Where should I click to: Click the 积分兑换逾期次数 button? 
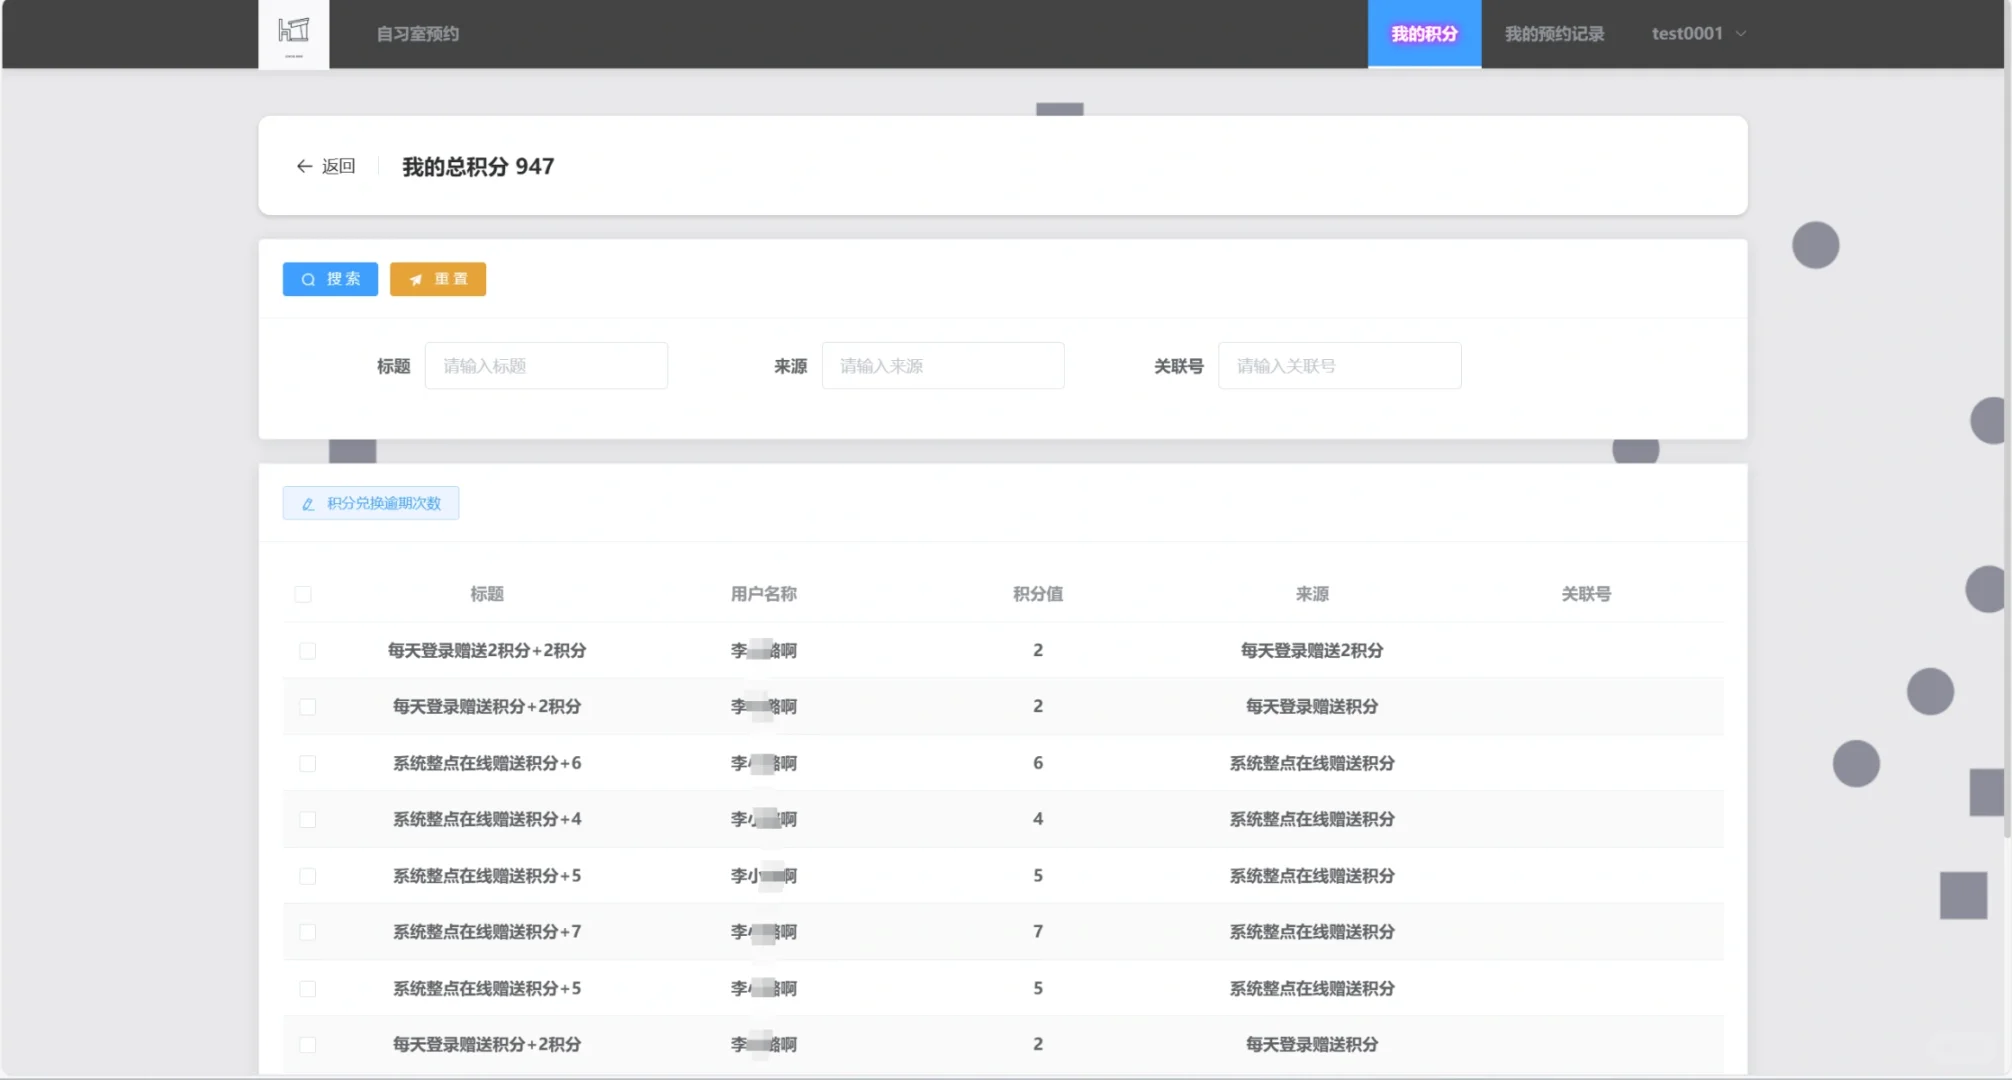point(371,503)
